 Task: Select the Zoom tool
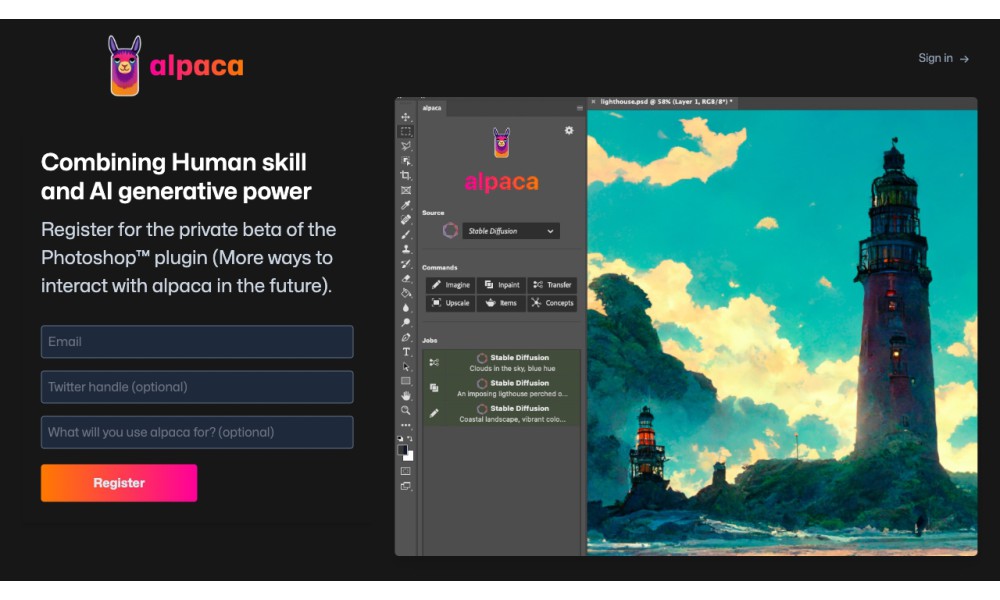point(406,411)
